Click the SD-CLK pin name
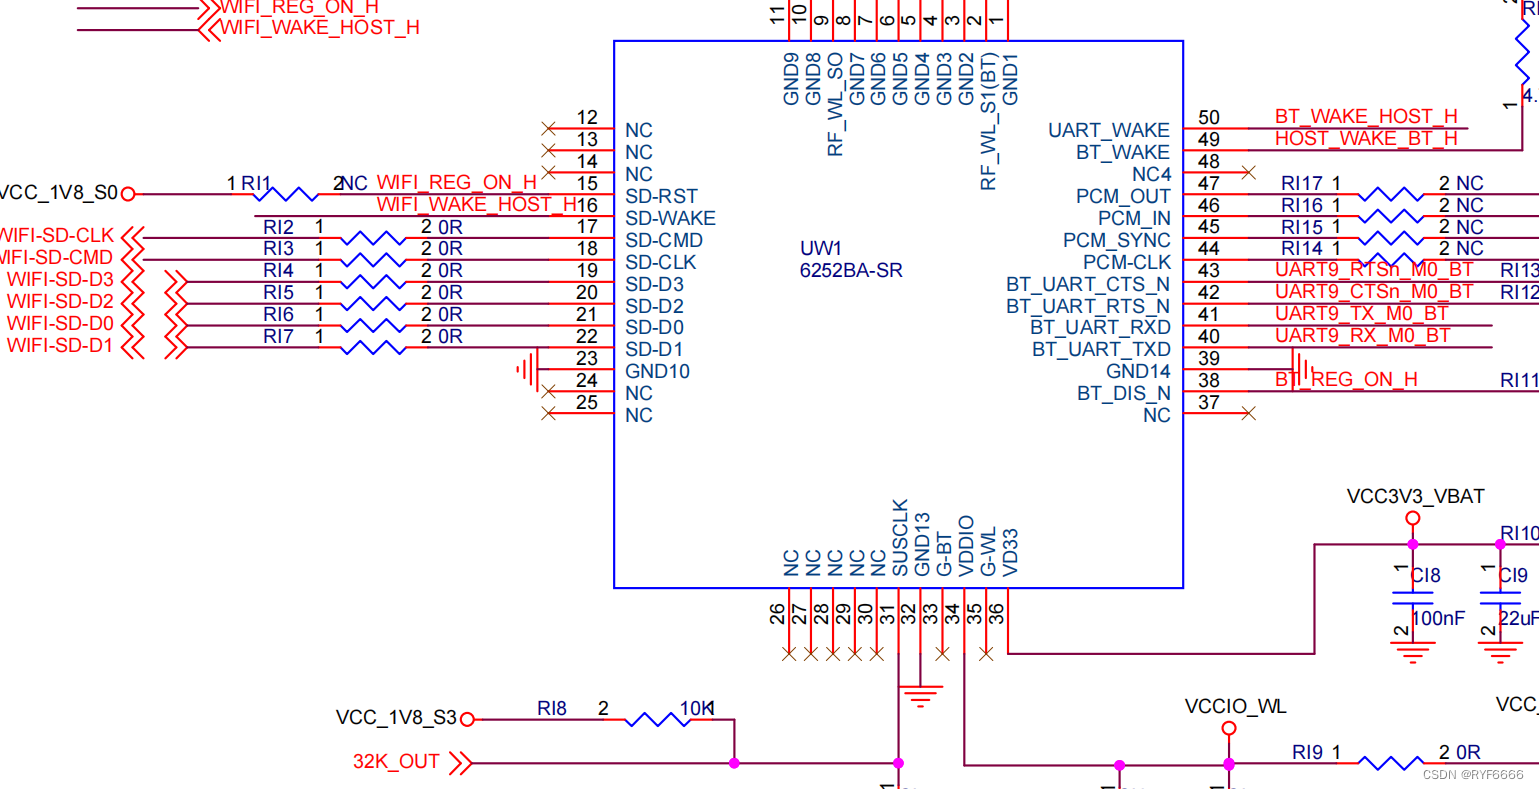Screen dimensions: 1539x789 pos(661,263)
